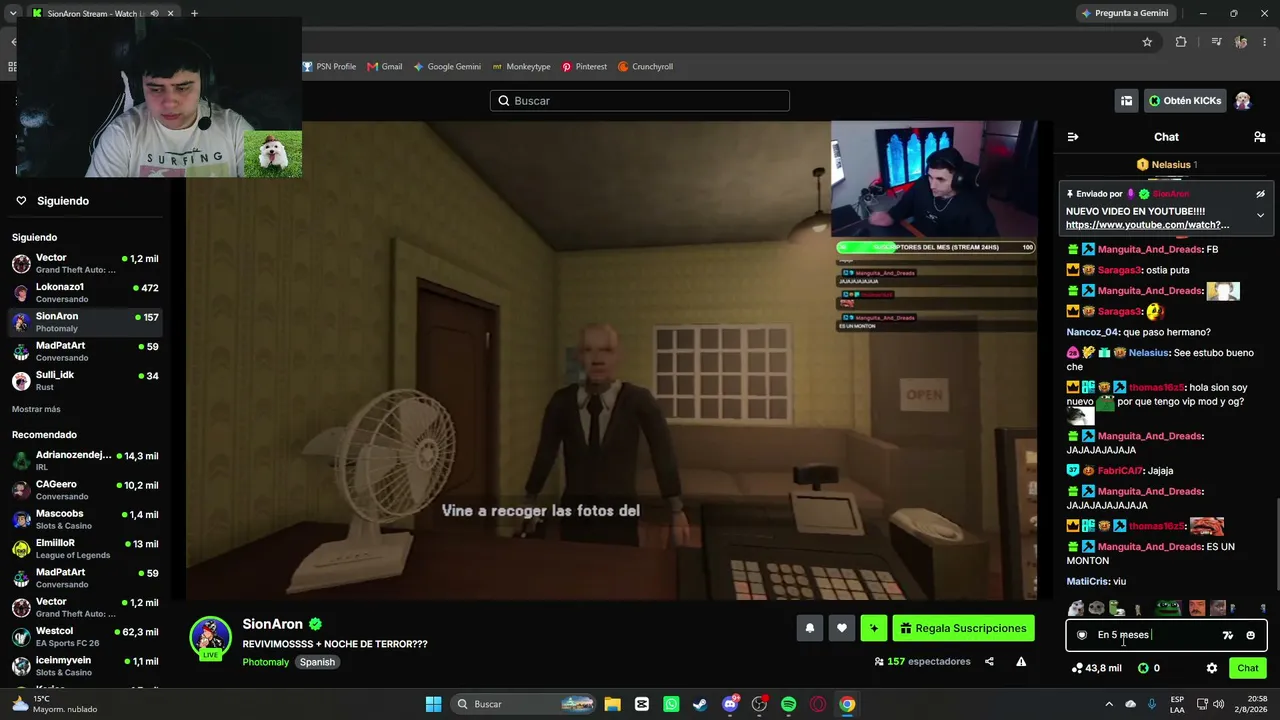Show hidden system tray icons
The image size is (1280, 720).
point(1111,704)
